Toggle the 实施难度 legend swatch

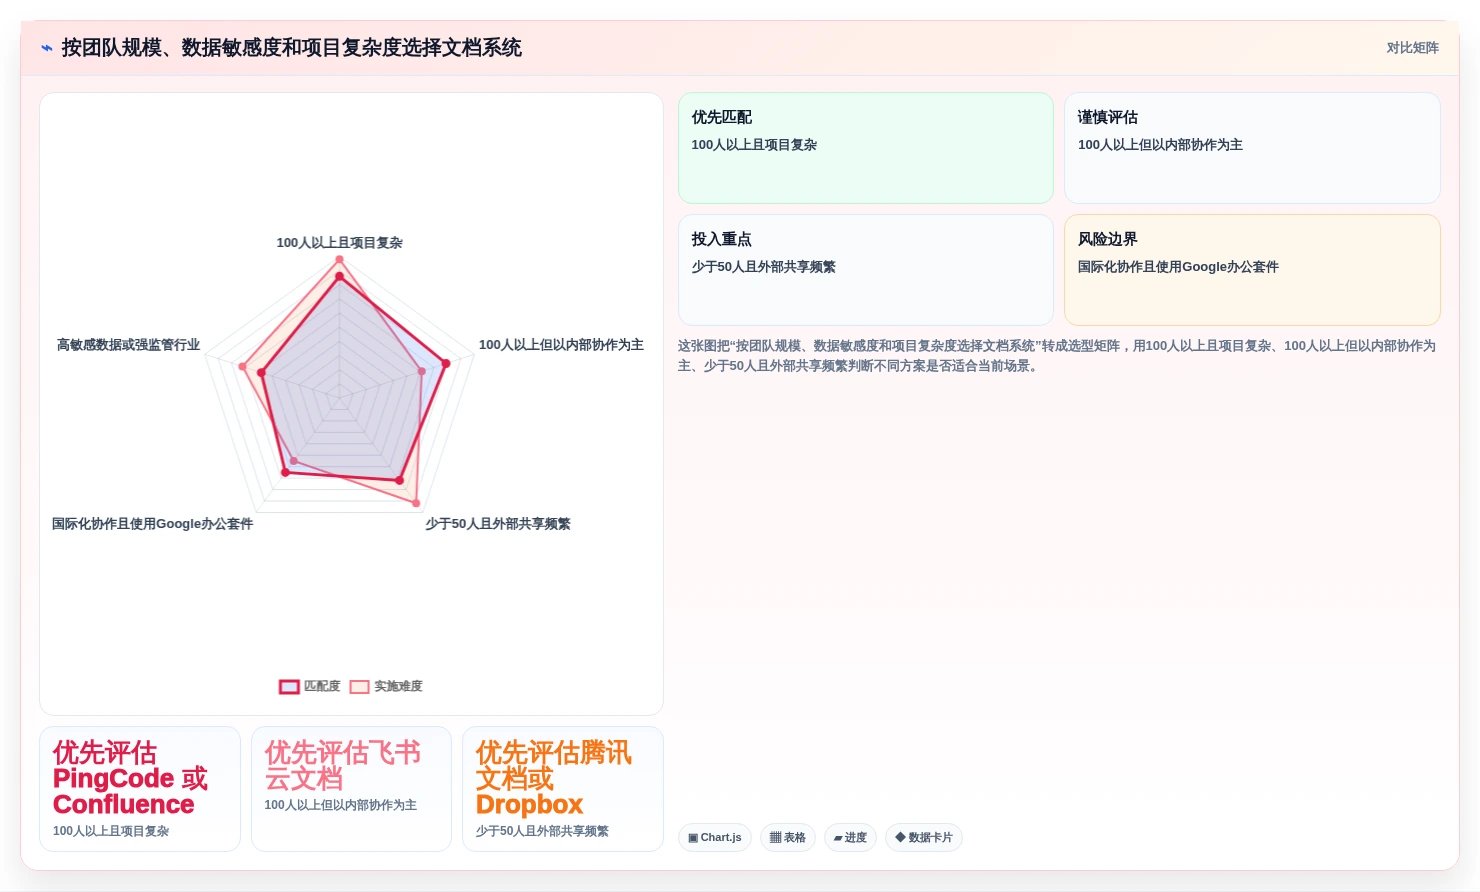[359, 686]
